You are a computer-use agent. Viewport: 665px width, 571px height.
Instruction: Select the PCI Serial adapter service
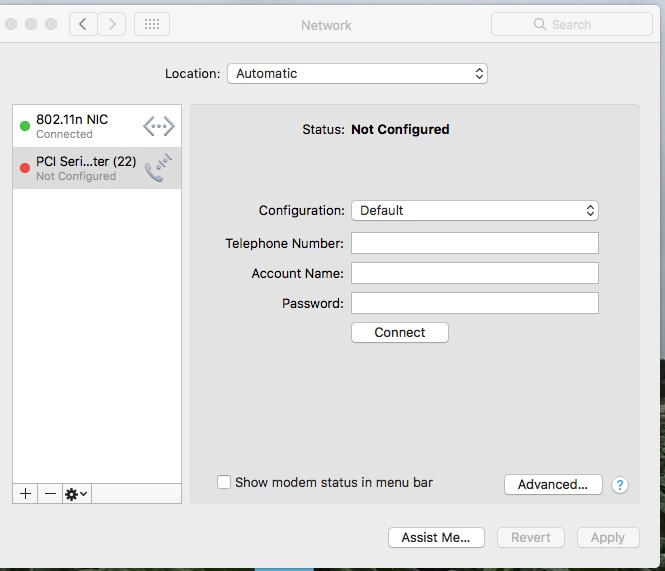coord(80,168)
